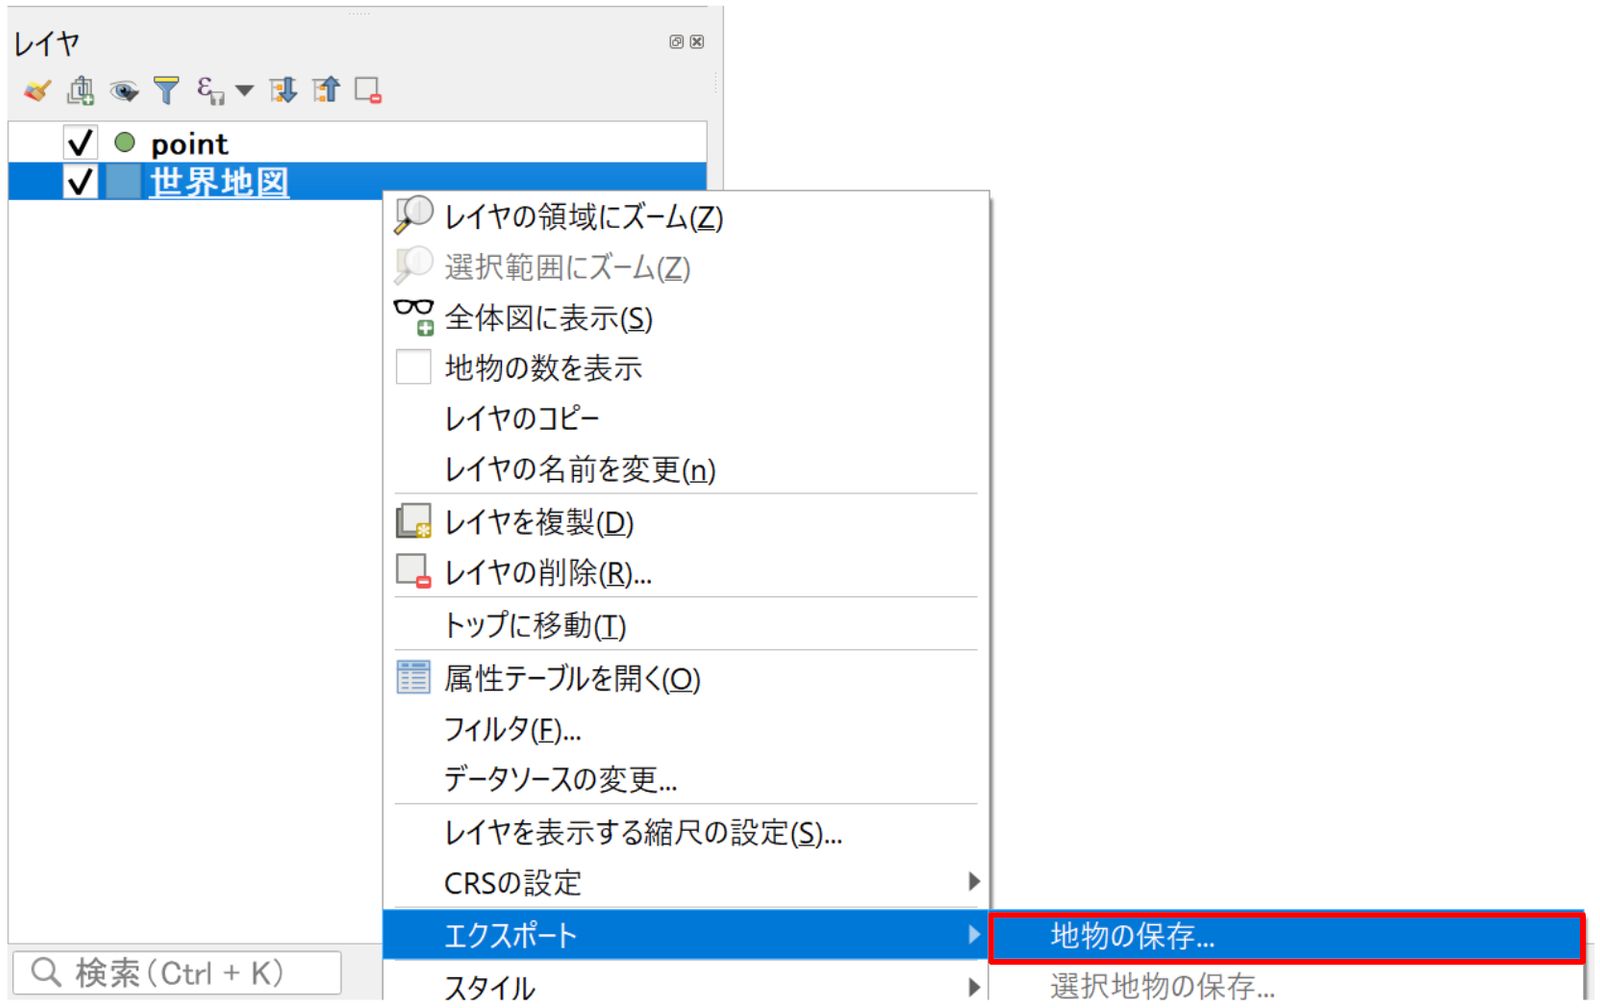The height and width of the screenshot is (1008, 1600).
Task: Toggle visibility checkbox of point layer
Action: click(x=80, y=142)
